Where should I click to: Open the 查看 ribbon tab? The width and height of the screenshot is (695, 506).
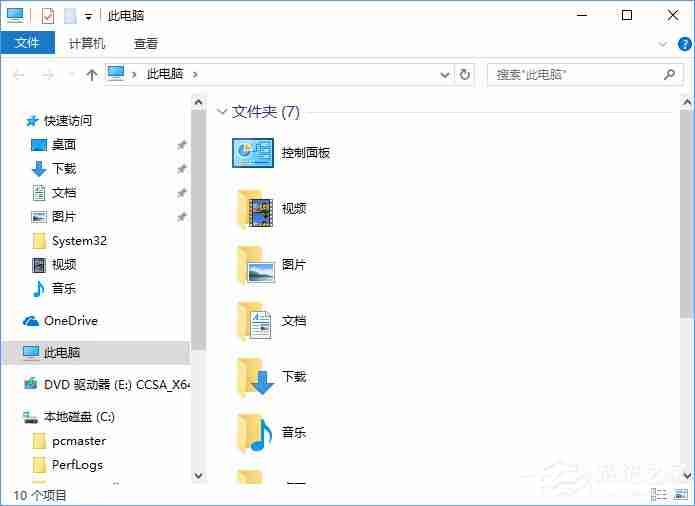pos(146,43)
